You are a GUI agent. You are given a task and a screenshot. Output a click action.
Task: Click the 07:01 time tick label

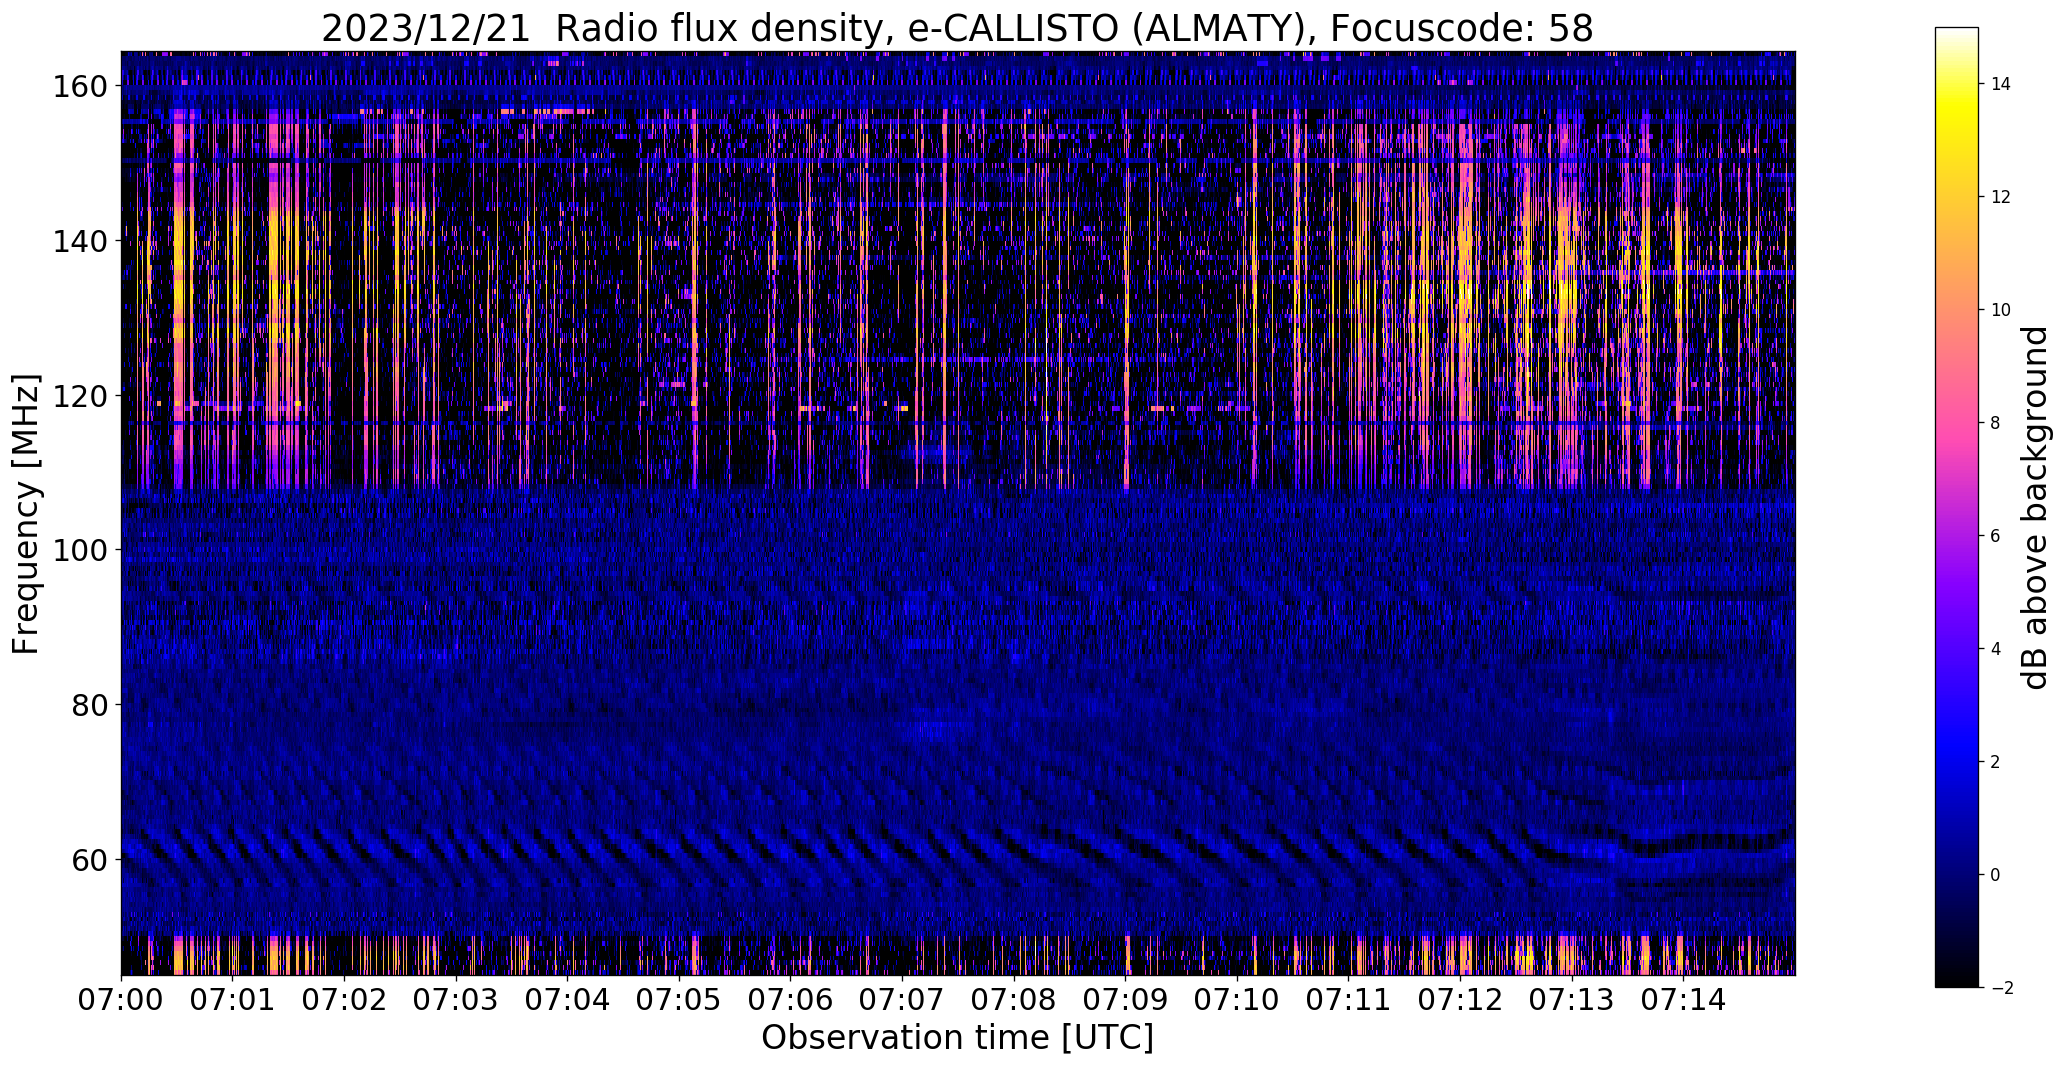pyautogui.click(x=233, y=999)
